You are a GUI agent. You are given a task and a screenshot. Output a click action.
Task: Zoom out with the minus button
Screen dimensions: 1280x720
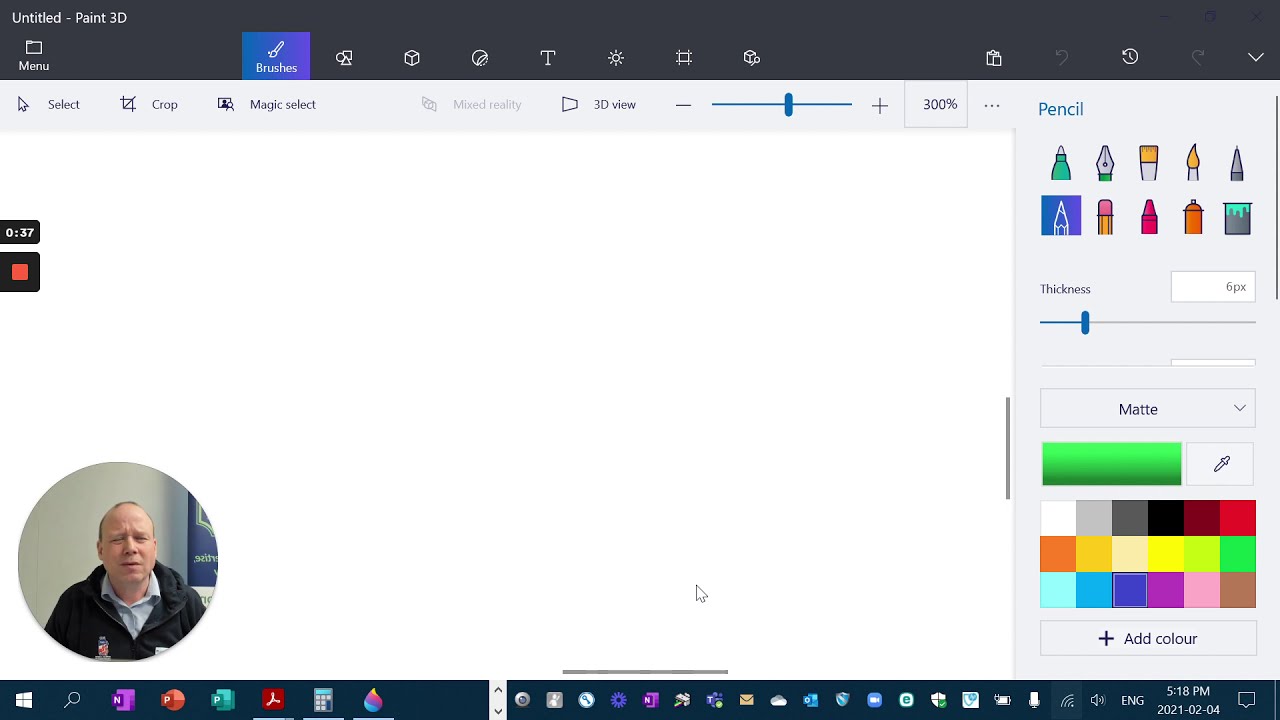tap(683, 104)
